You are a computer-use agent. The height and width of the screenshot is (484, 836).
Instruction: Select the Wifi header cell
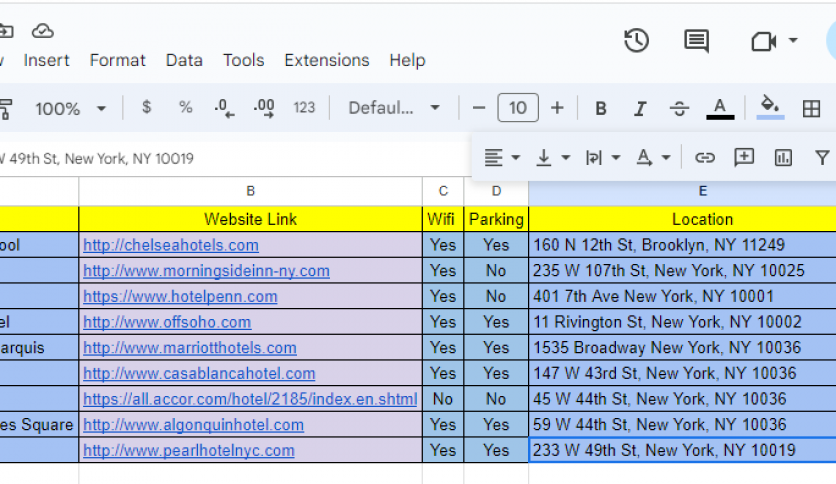point(443,219)
